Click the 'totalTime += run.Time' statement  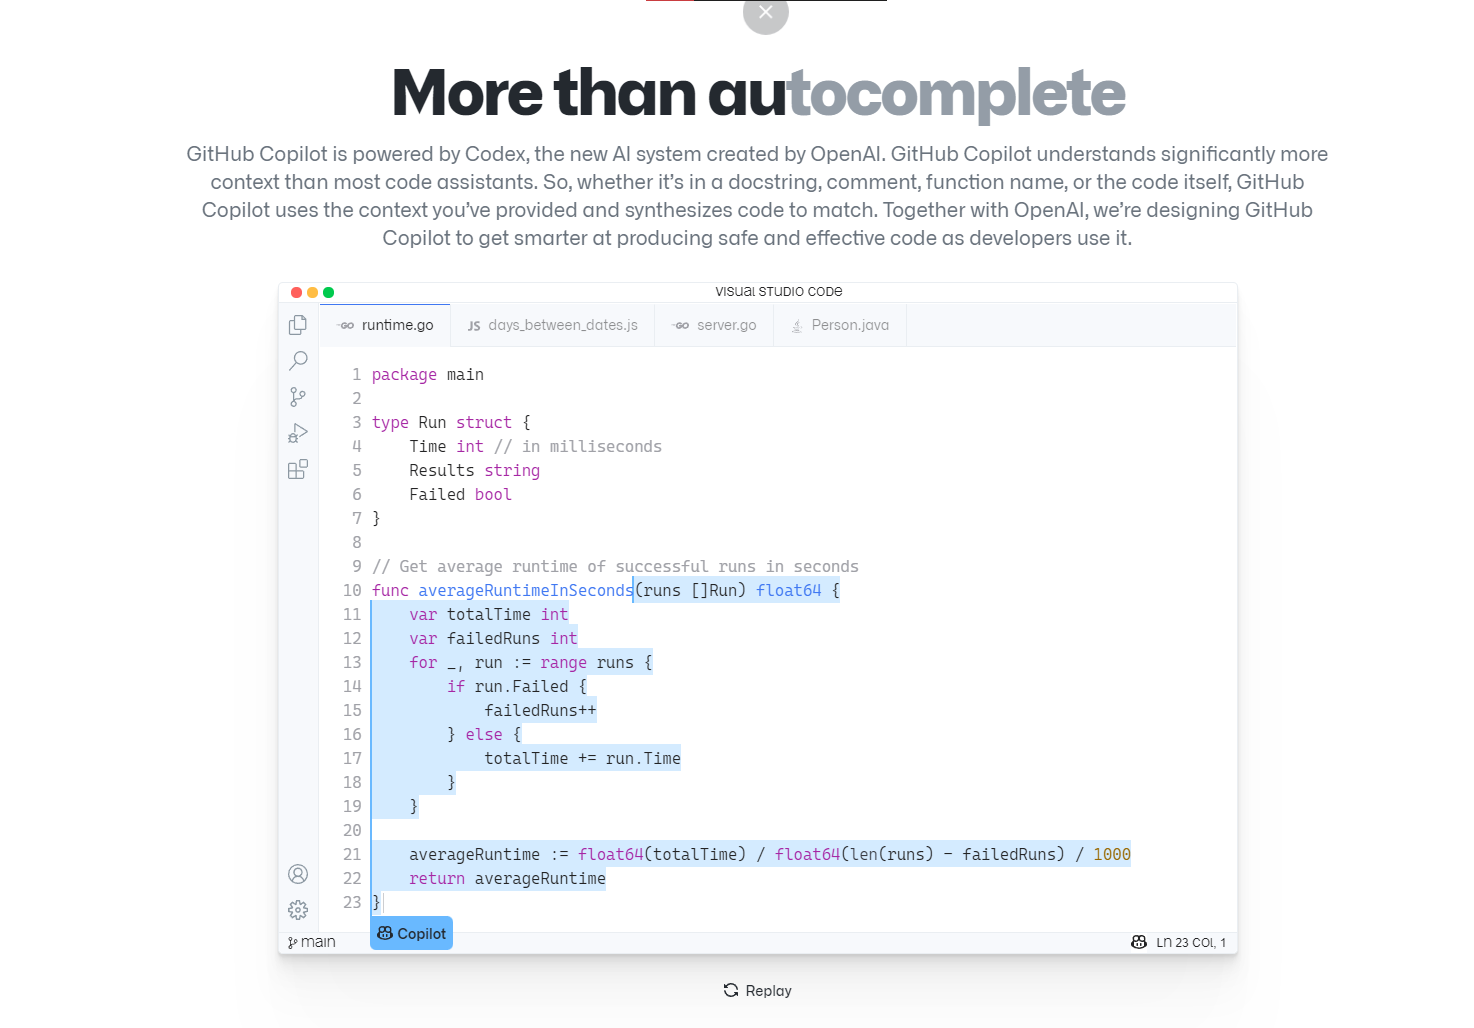click(x=582, y=758)
